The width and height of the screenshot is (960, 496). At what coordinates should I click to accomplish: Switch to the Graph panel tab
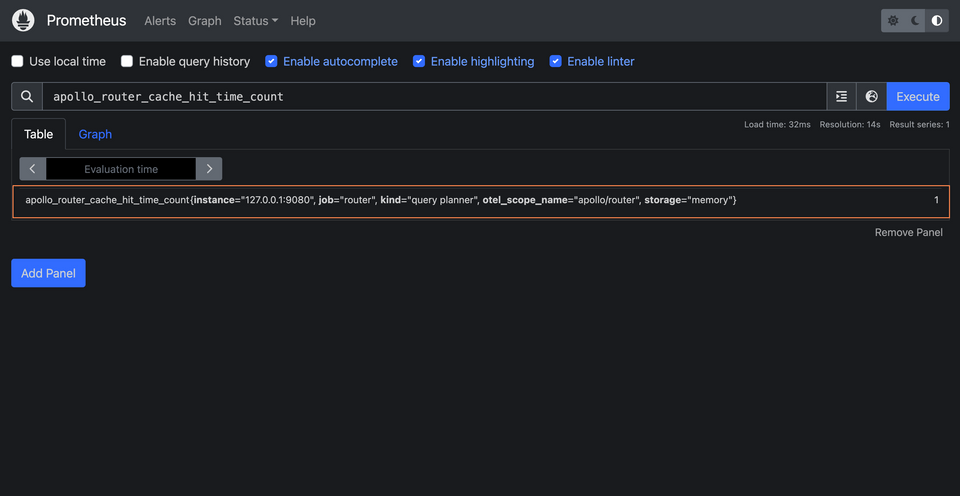(x=95, y=134)
